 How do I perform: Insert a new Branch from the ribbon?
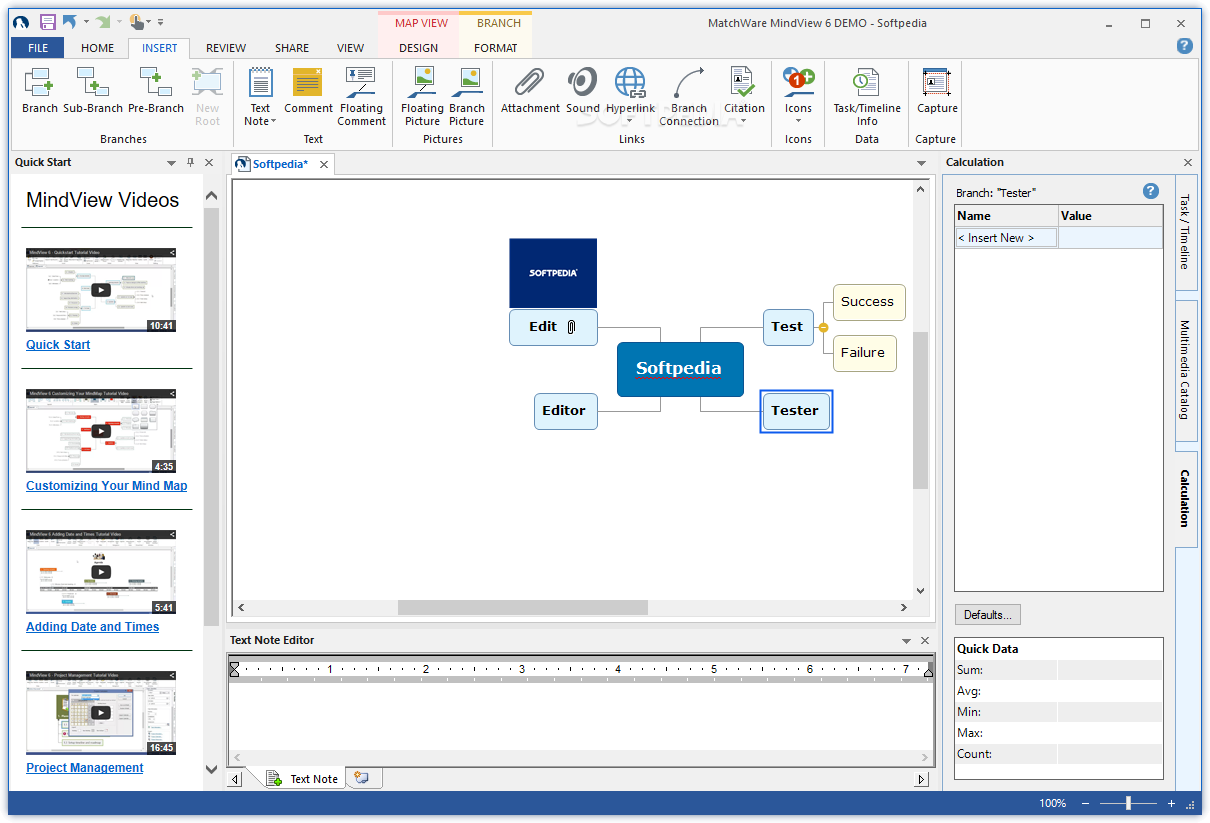[x=40, y=91]
